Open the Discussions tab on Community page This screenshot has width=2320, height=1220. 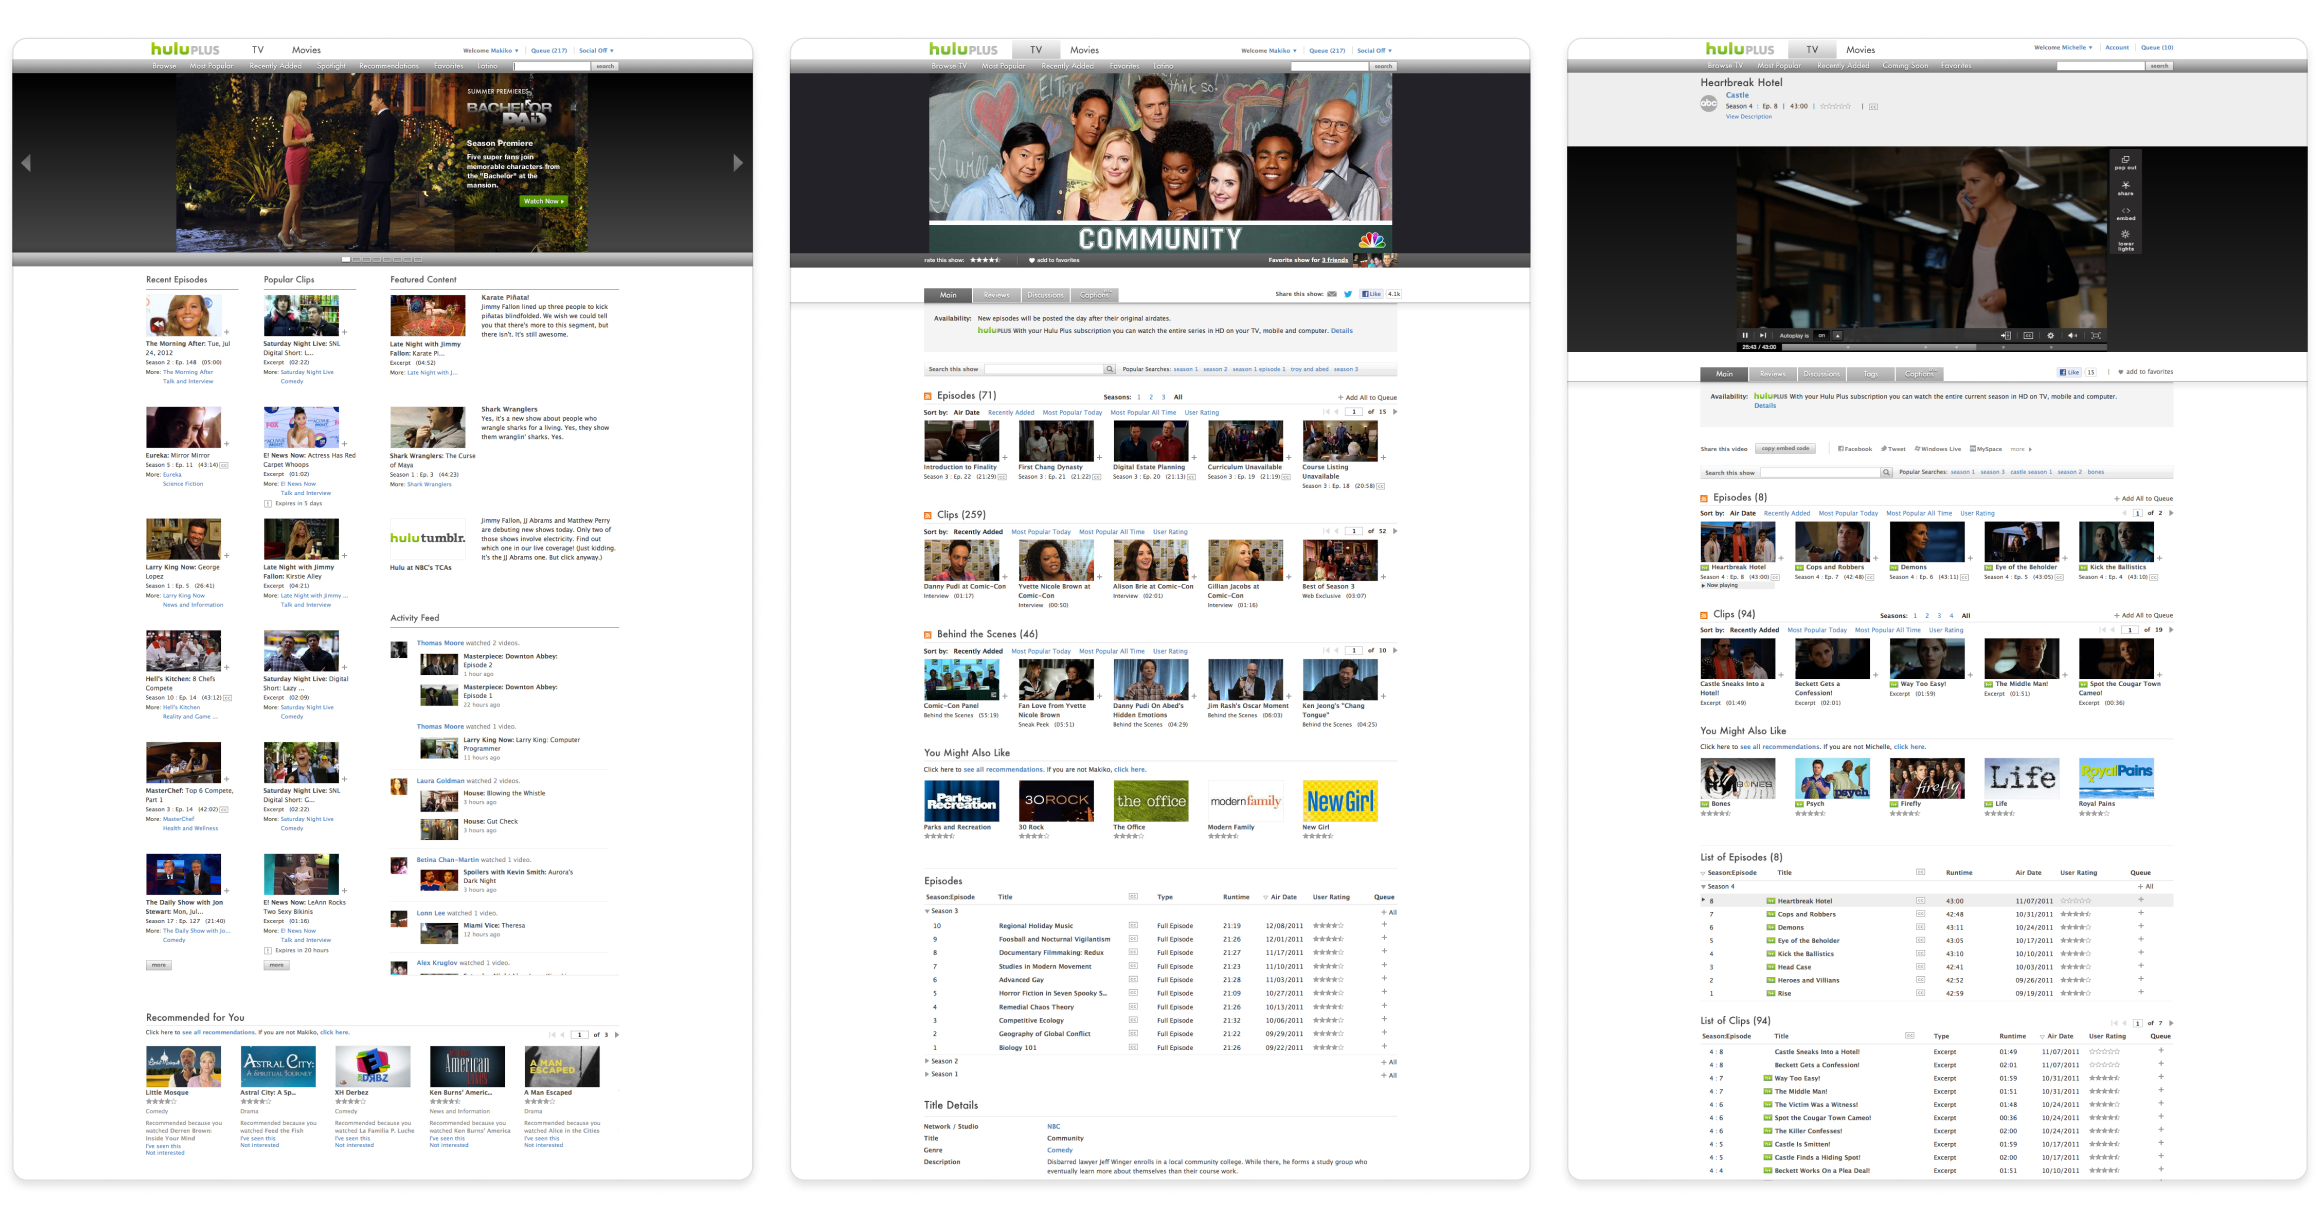point(1045,295)
